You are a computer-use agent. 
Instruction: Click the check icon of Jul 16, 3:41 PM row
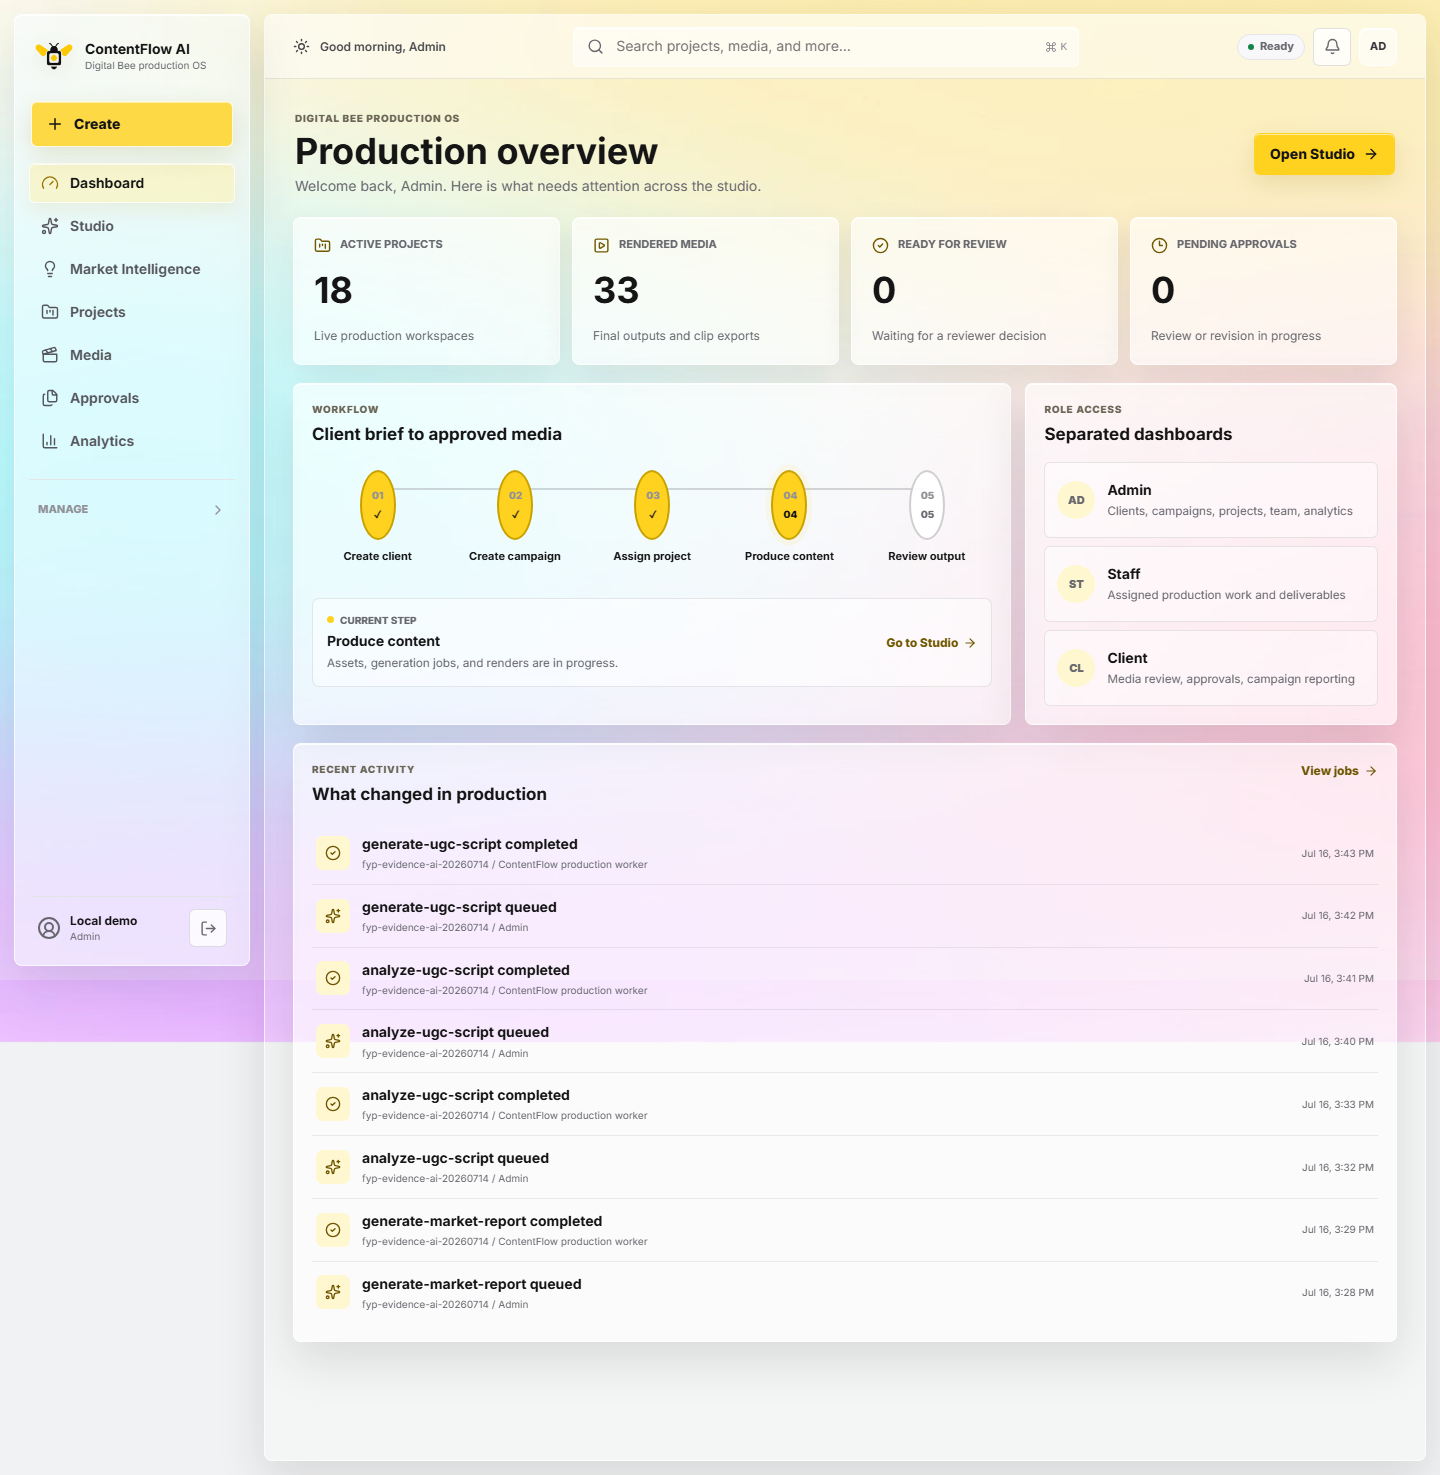coord(333,978)
